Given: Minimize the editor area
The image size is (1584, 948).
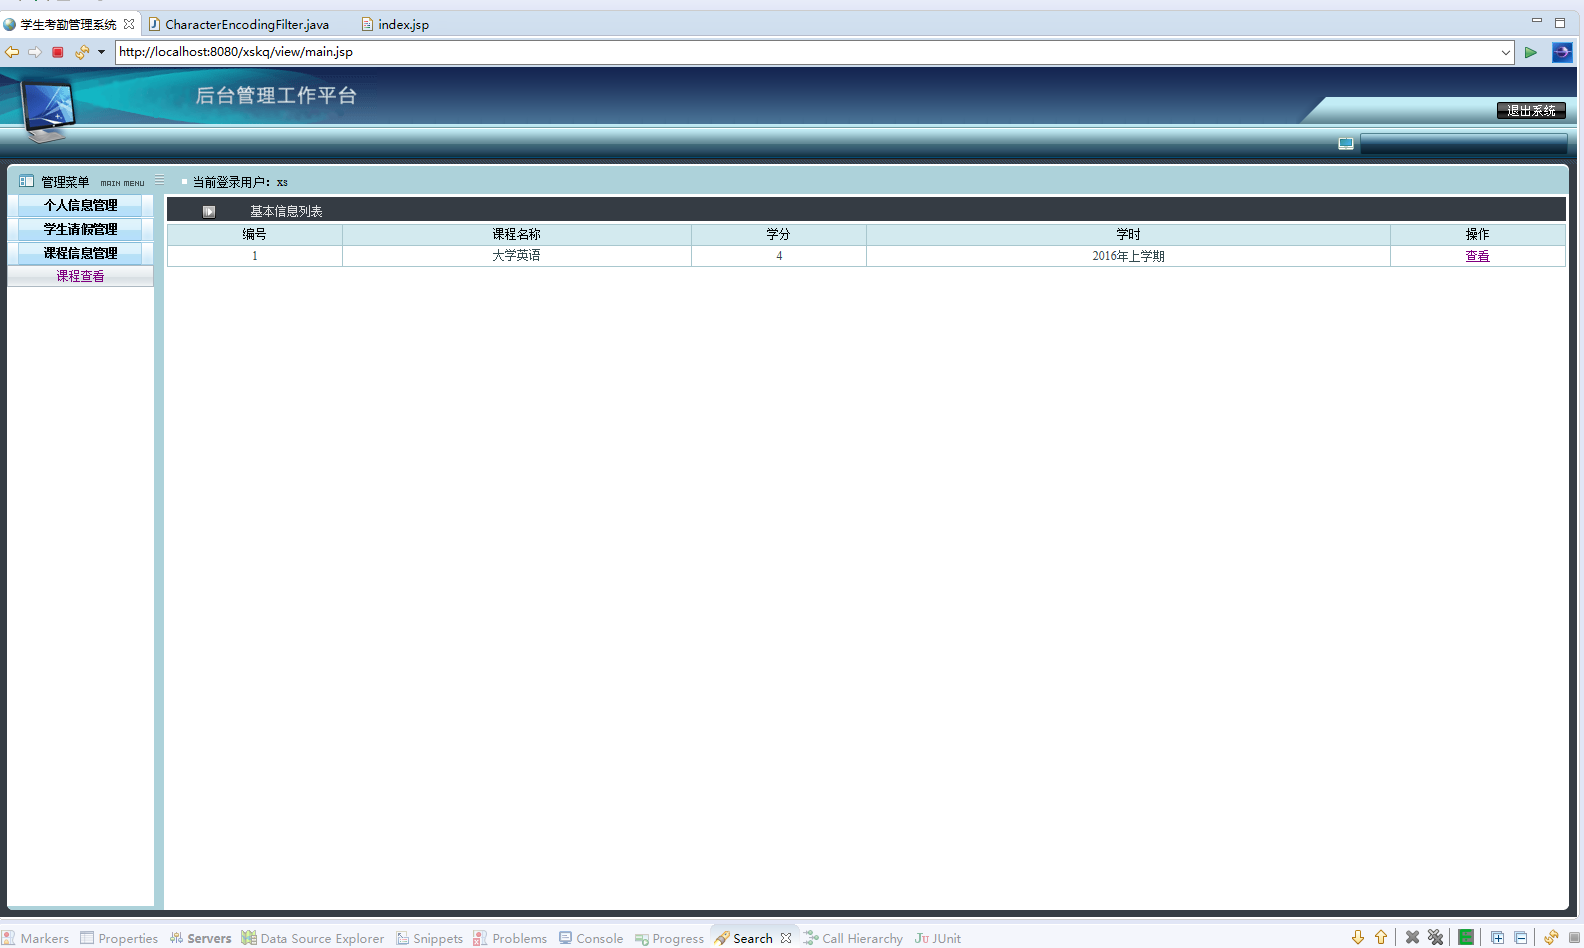Looking at the screenshot, I should (x=1537, y=21).
